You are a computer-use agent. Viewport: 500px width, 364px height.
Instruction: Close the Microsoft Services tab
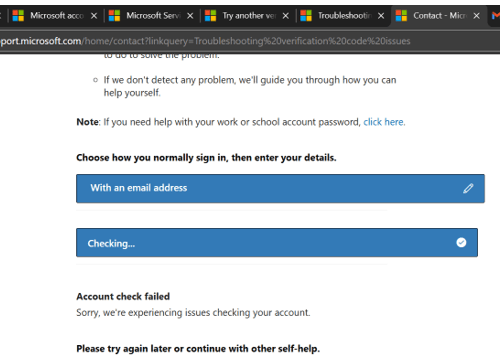[190, 16]
